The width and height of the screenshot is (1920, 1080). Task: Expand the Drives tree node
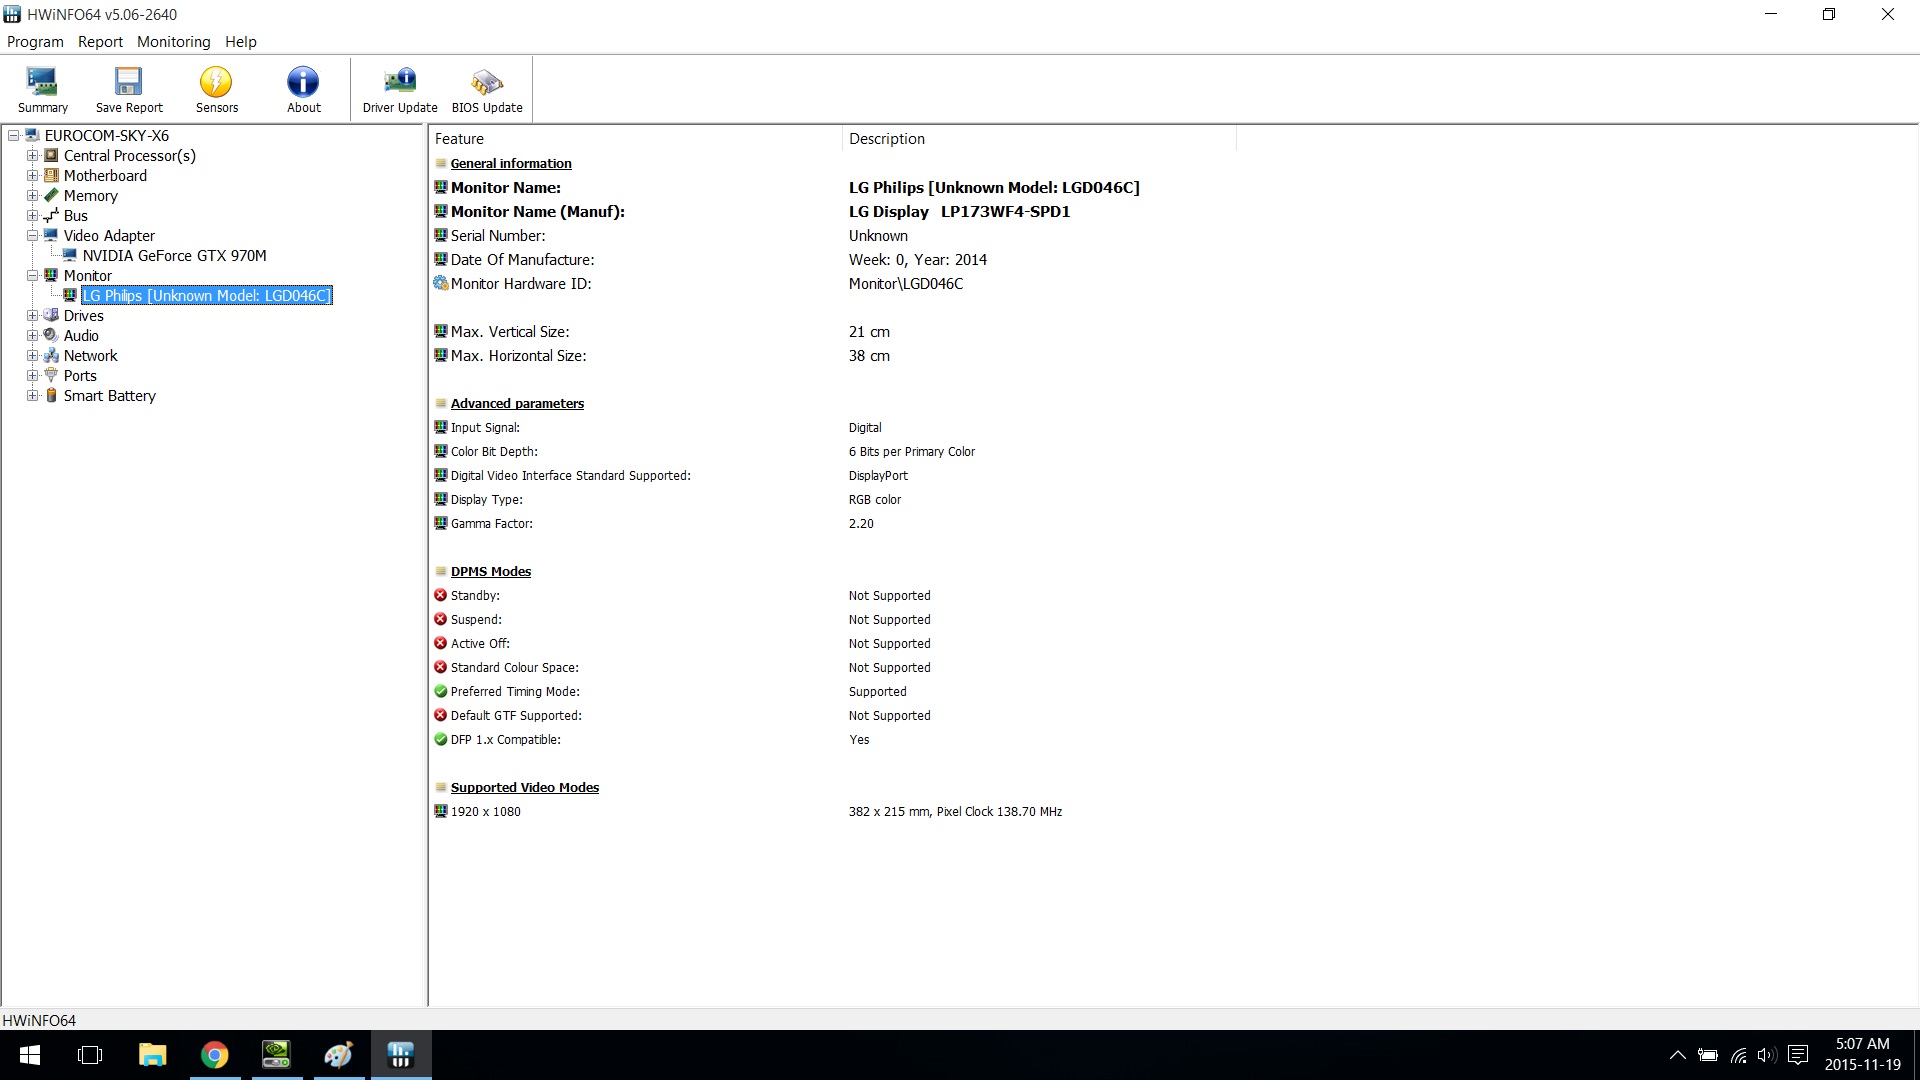(x=32, y=316)
